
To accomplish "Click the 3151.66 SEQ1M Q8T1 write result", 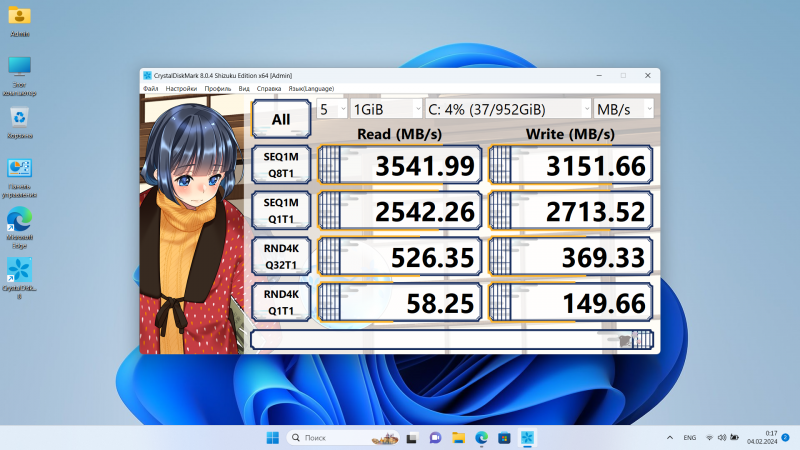I will 570,165.
